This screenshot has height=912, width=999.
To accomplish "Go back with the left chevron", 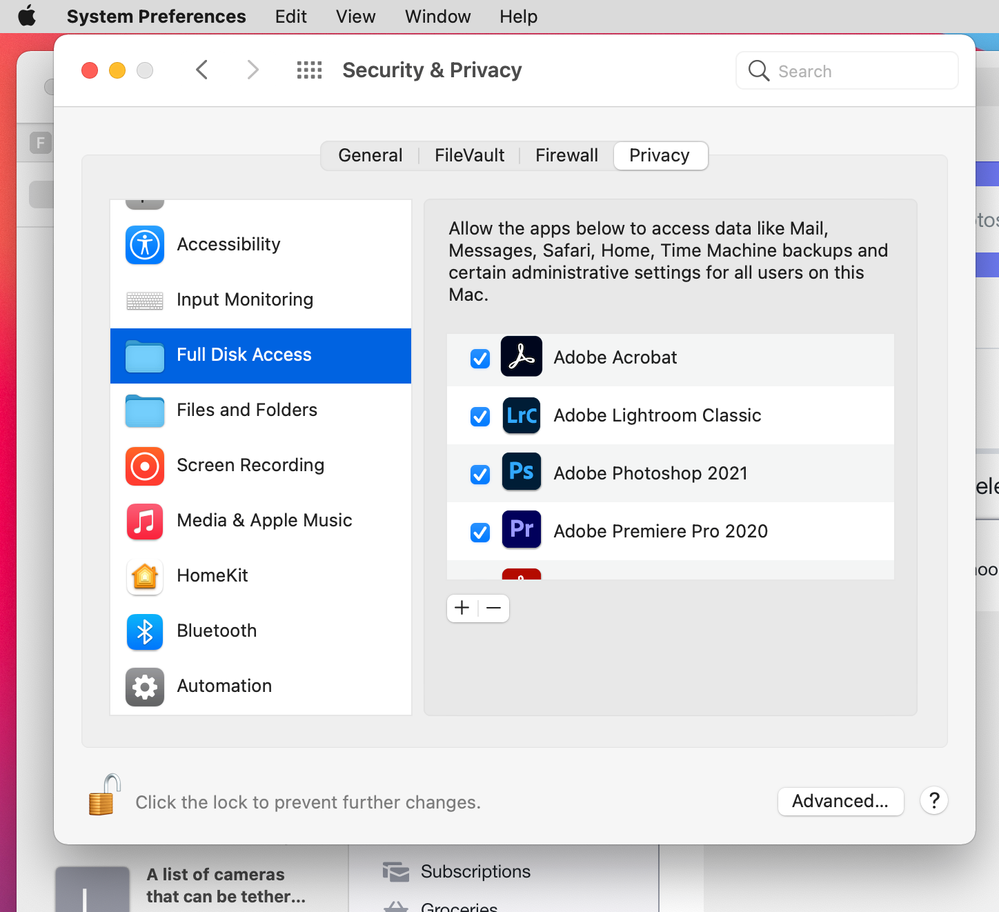I will (202, 69).
